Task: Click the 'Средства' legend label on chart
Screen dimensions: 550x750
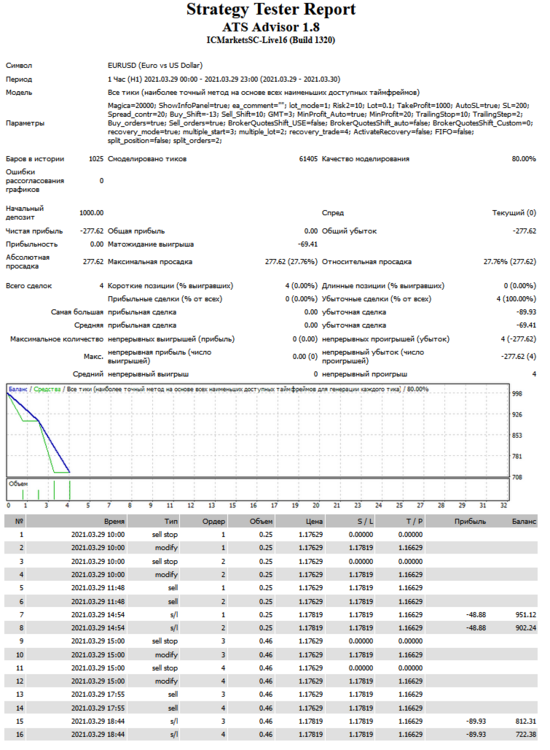Action: click(x=47, y=389)
